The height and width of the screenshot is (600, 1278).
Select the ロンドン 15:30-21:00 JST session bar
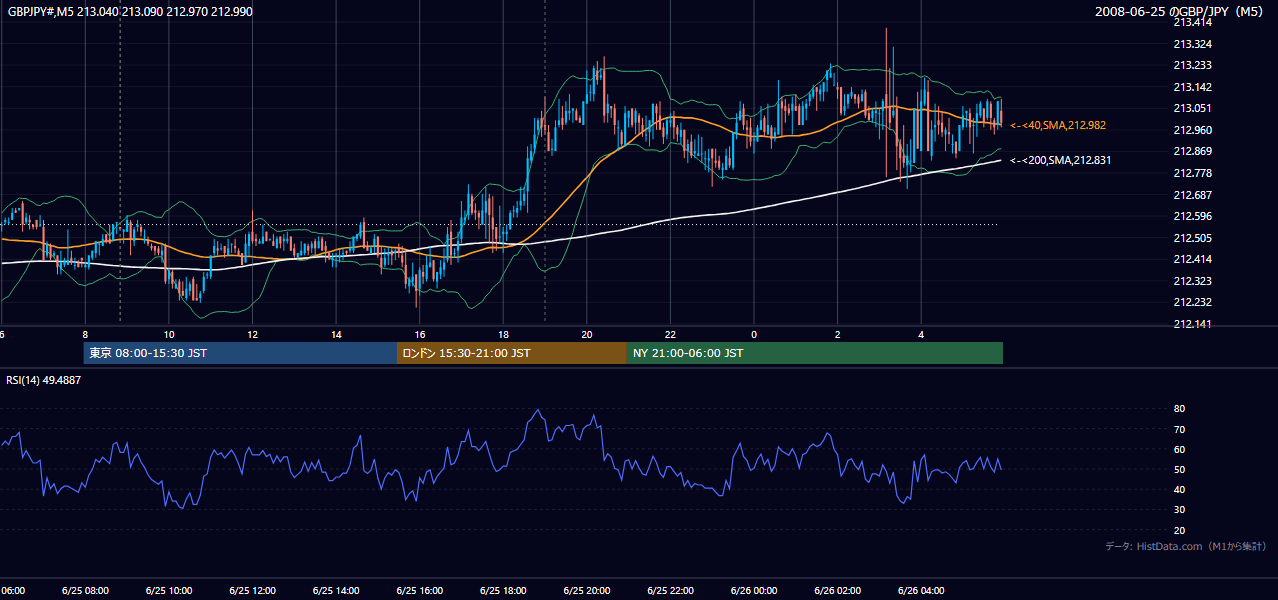tap(512, 353)
